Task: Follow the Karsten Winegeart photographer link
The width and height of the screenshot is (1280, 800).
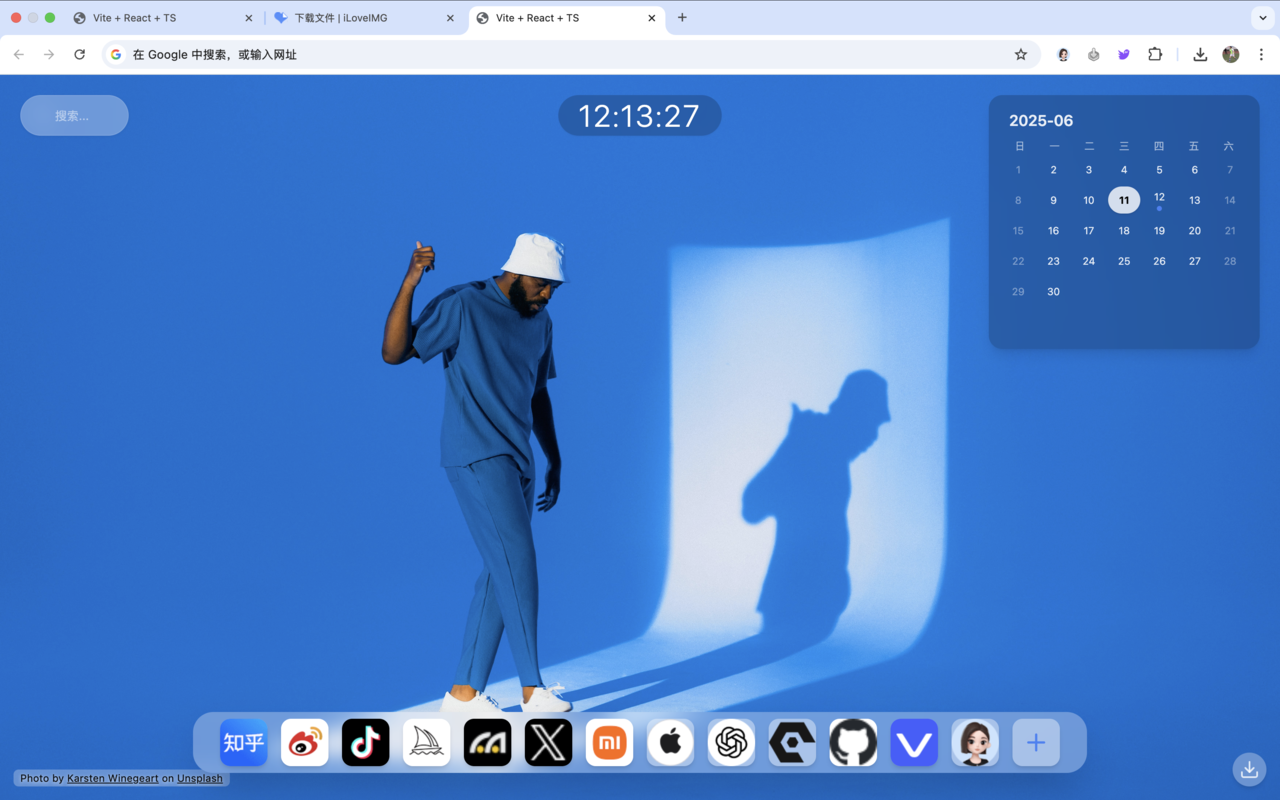Action: [x=112, y=778]
